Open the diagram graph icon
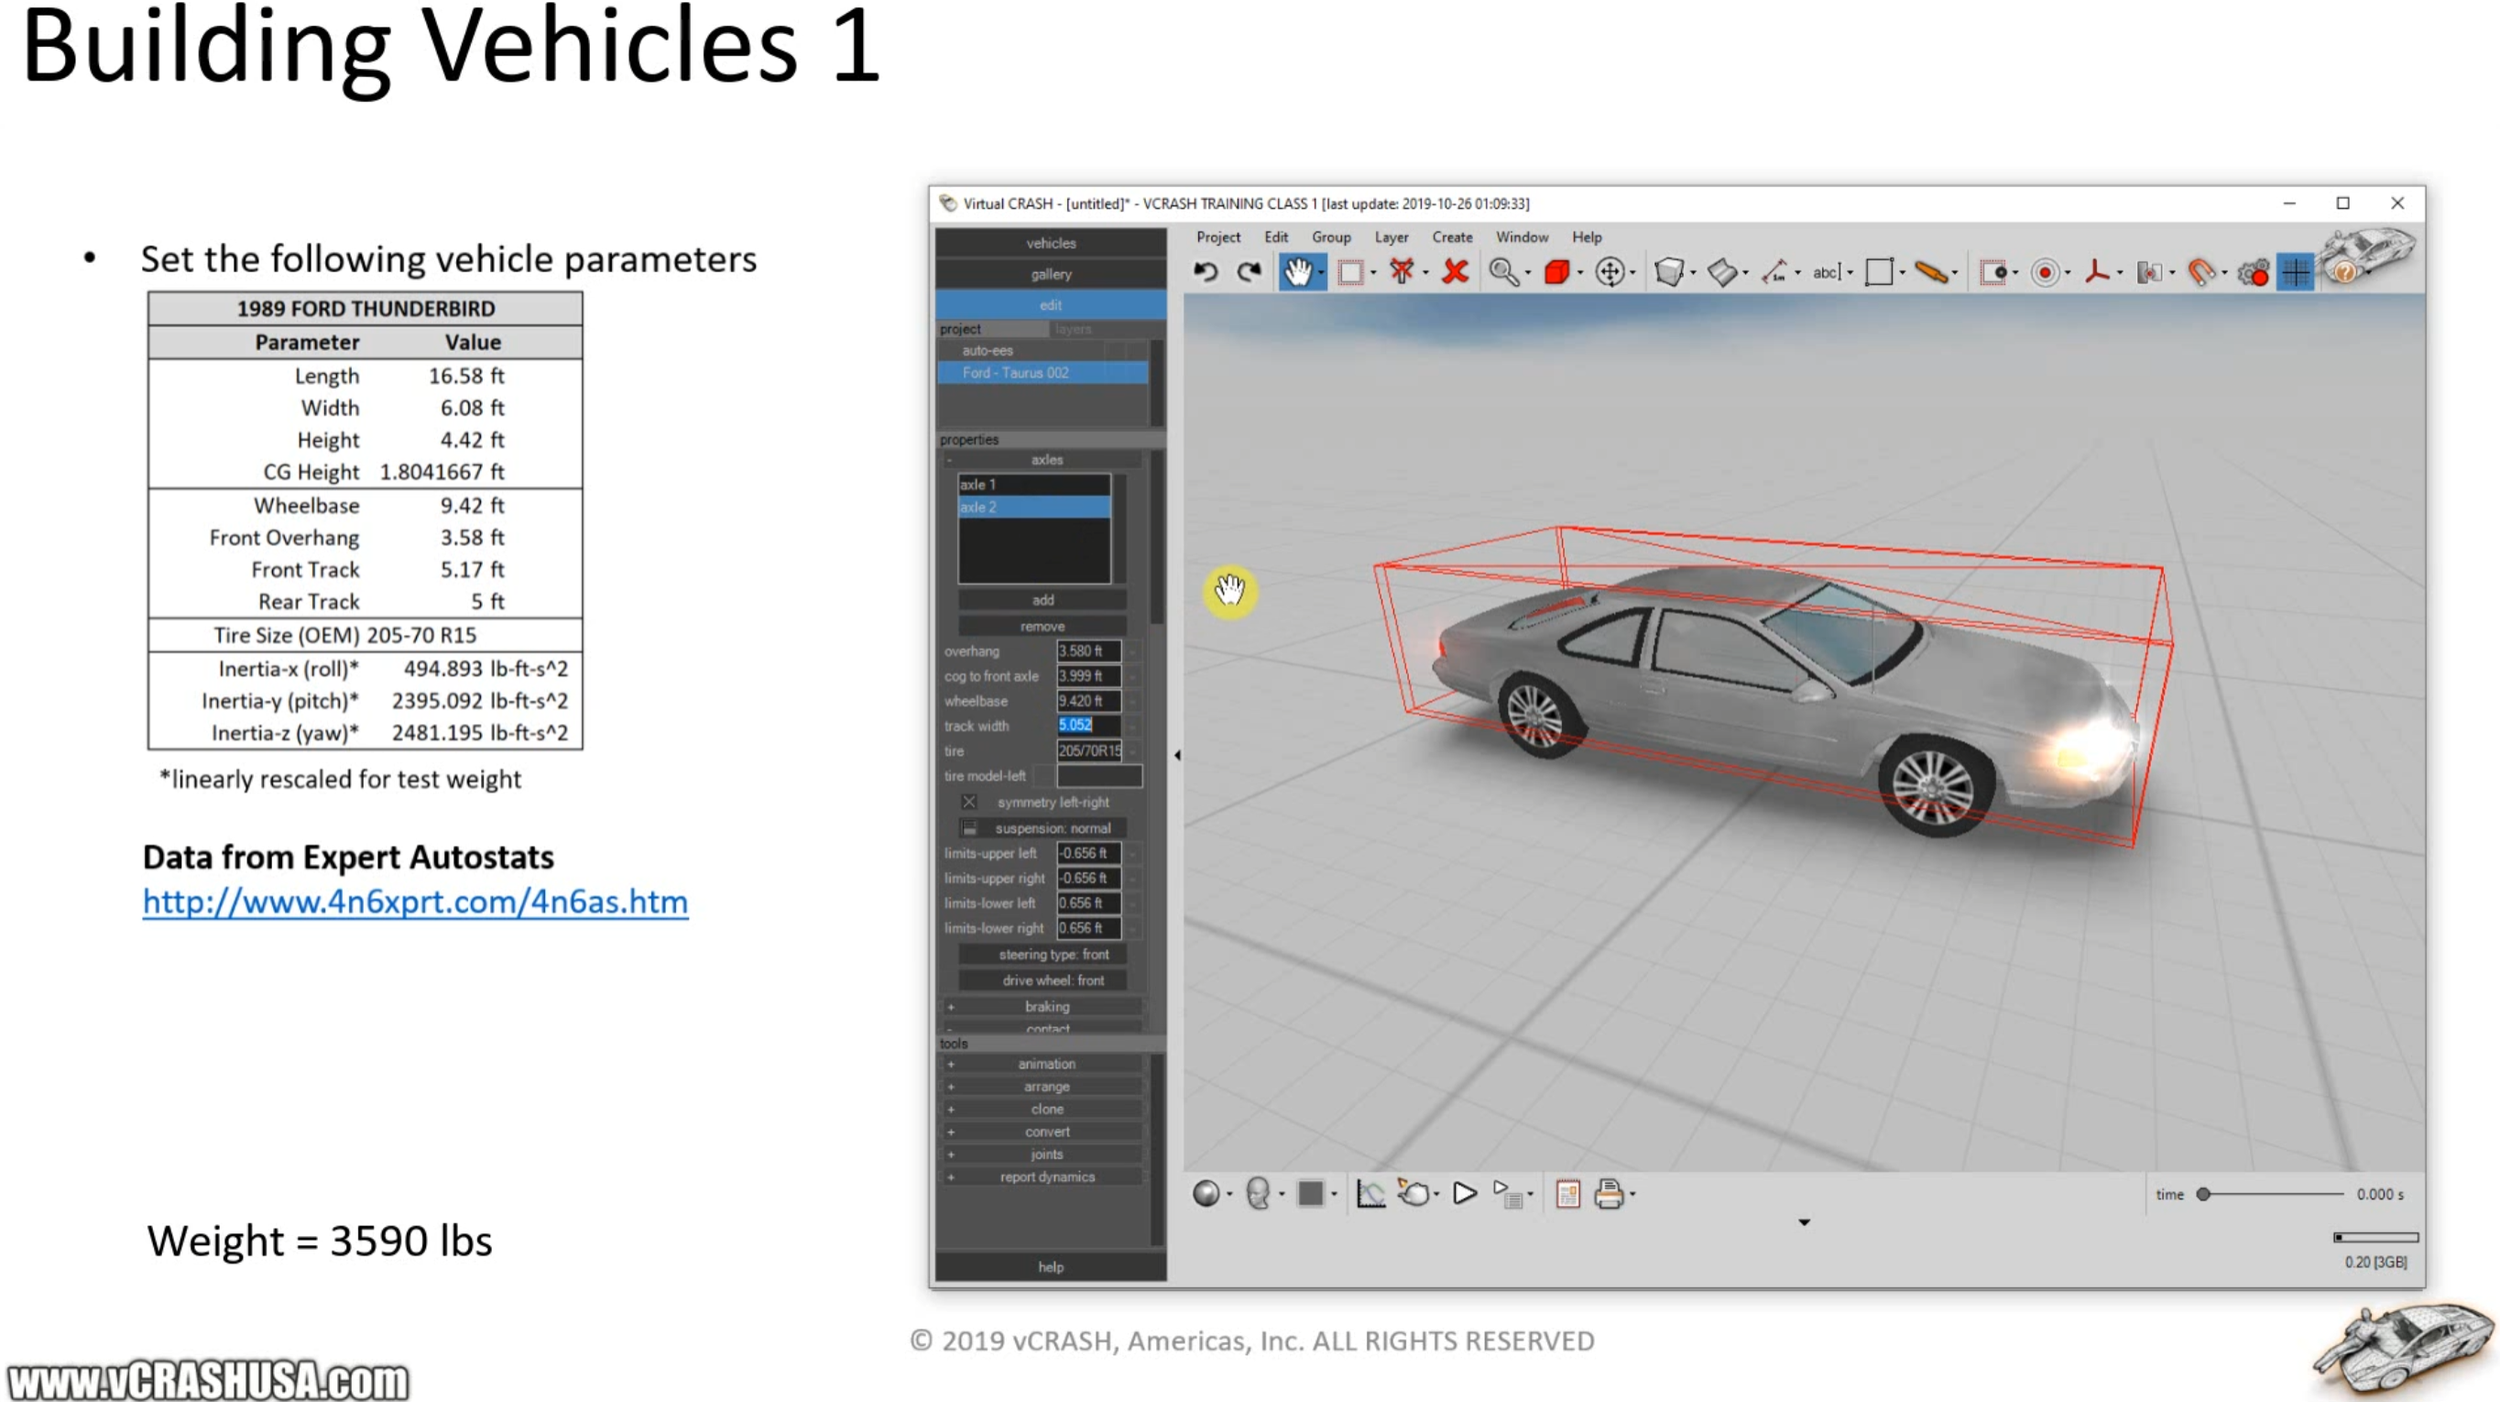Viewport: 2500px width, 1402px height. coord(1370,1193)
